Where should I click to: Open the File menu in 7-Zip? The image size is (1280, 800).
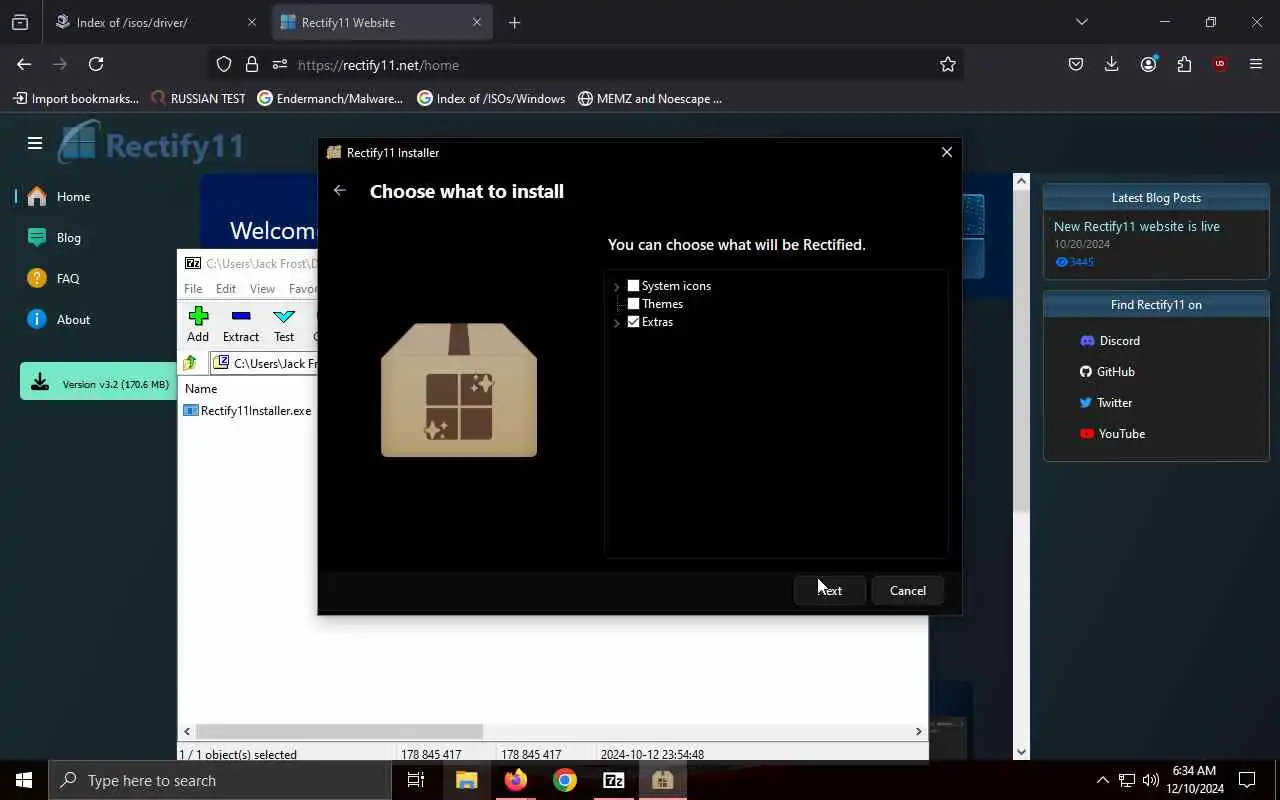[x=193, y=289]
